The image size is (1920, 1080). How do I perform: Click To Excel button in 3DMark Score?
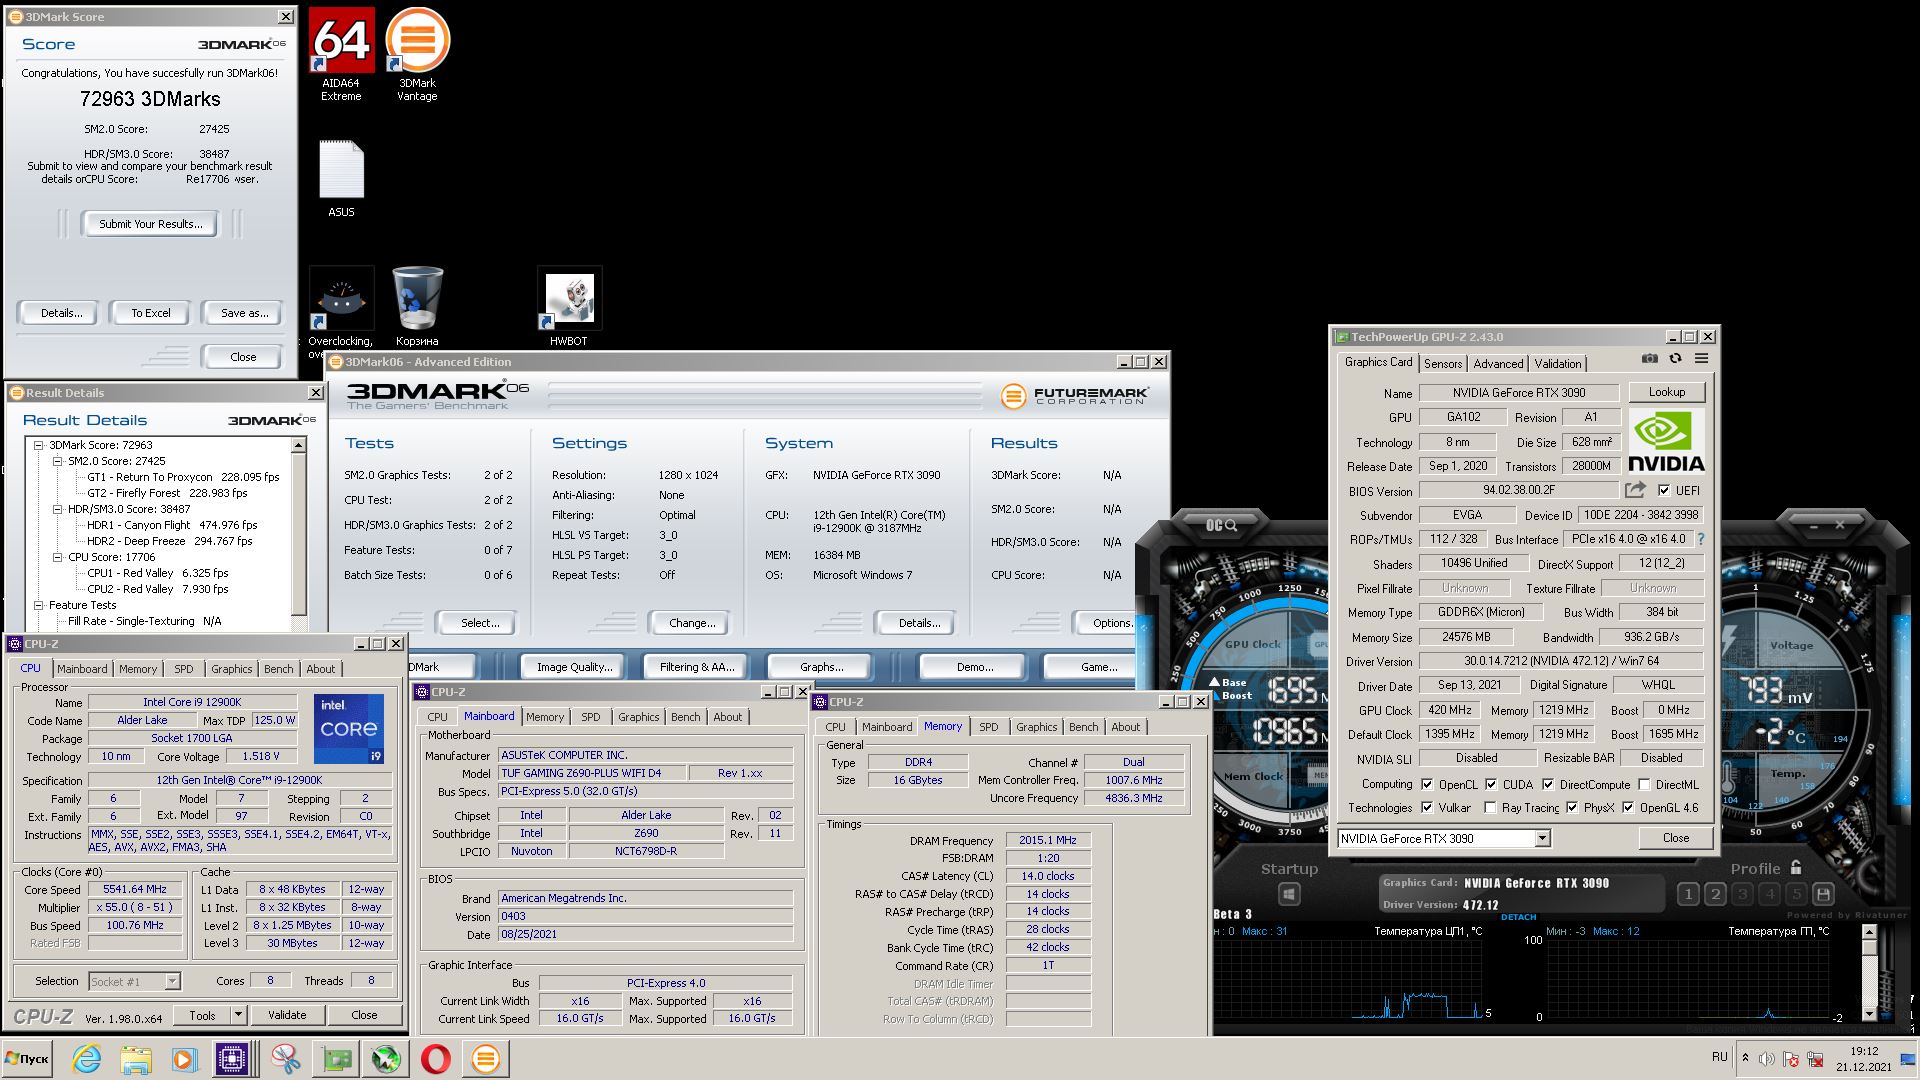[151, 313]
